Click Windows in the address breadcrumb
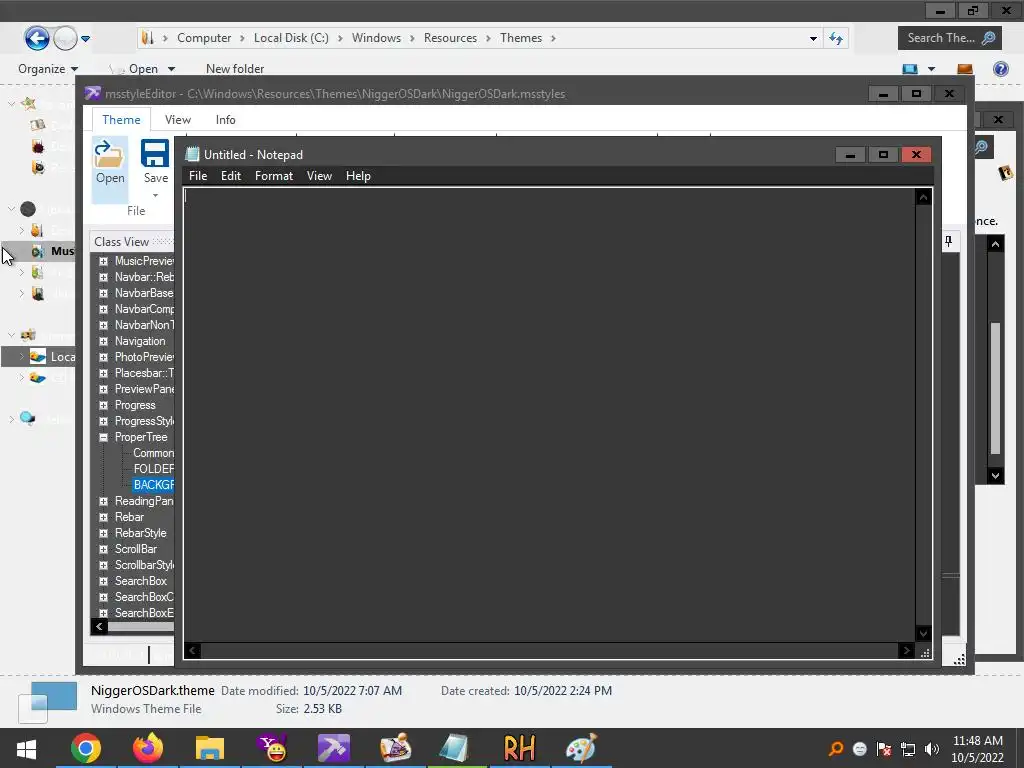 coord(376,38)
